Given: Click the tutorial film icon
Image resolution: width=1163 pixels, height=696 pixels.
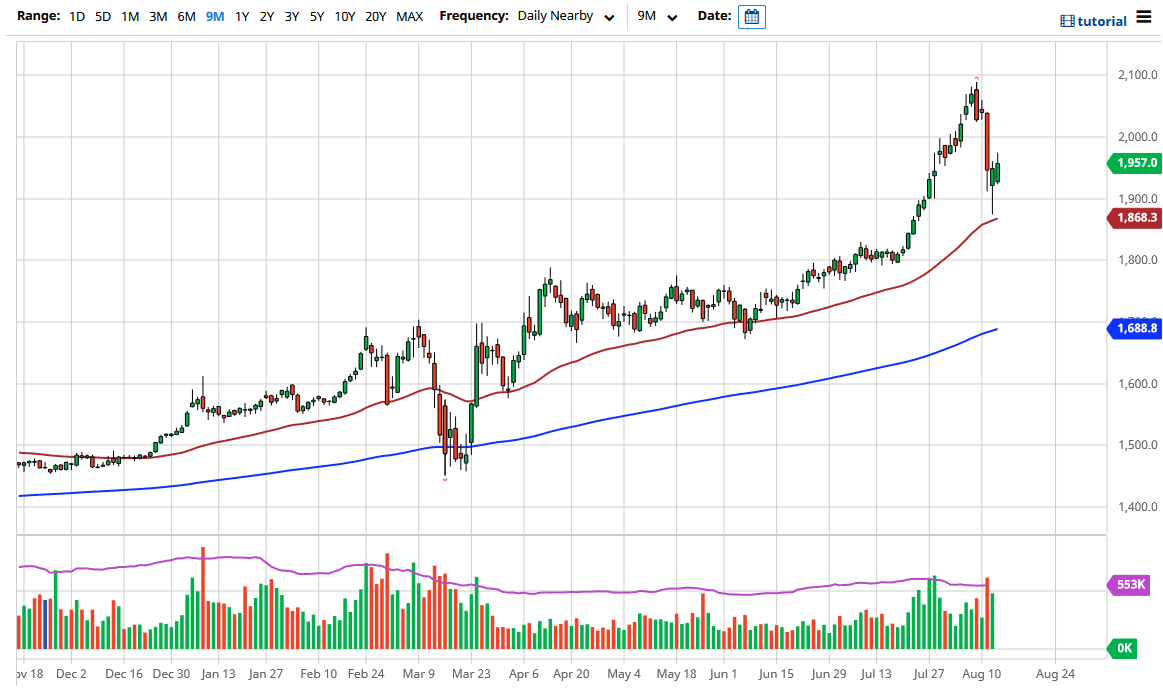Looking at the screenshot, I should click(1067, 21).
